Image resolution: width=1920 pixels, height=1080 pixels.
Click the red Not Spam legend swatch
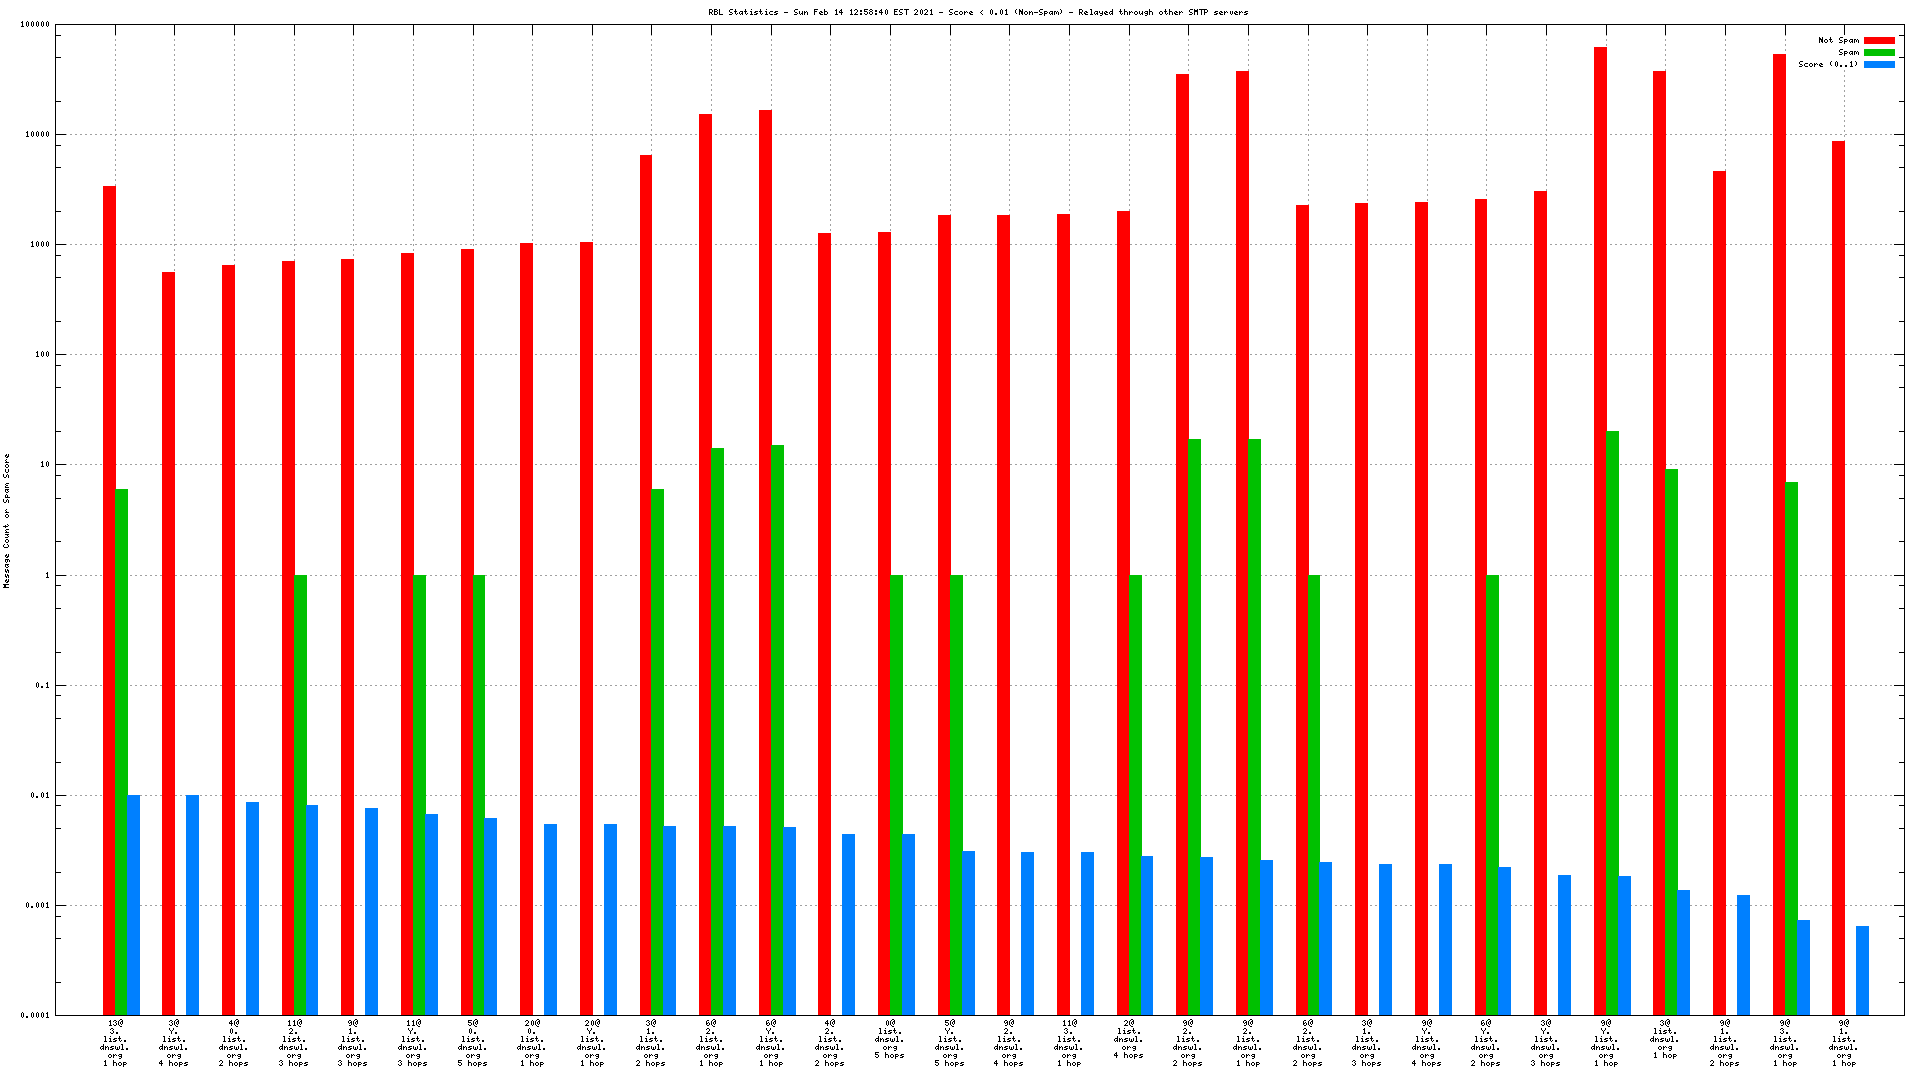point(1879,41)
